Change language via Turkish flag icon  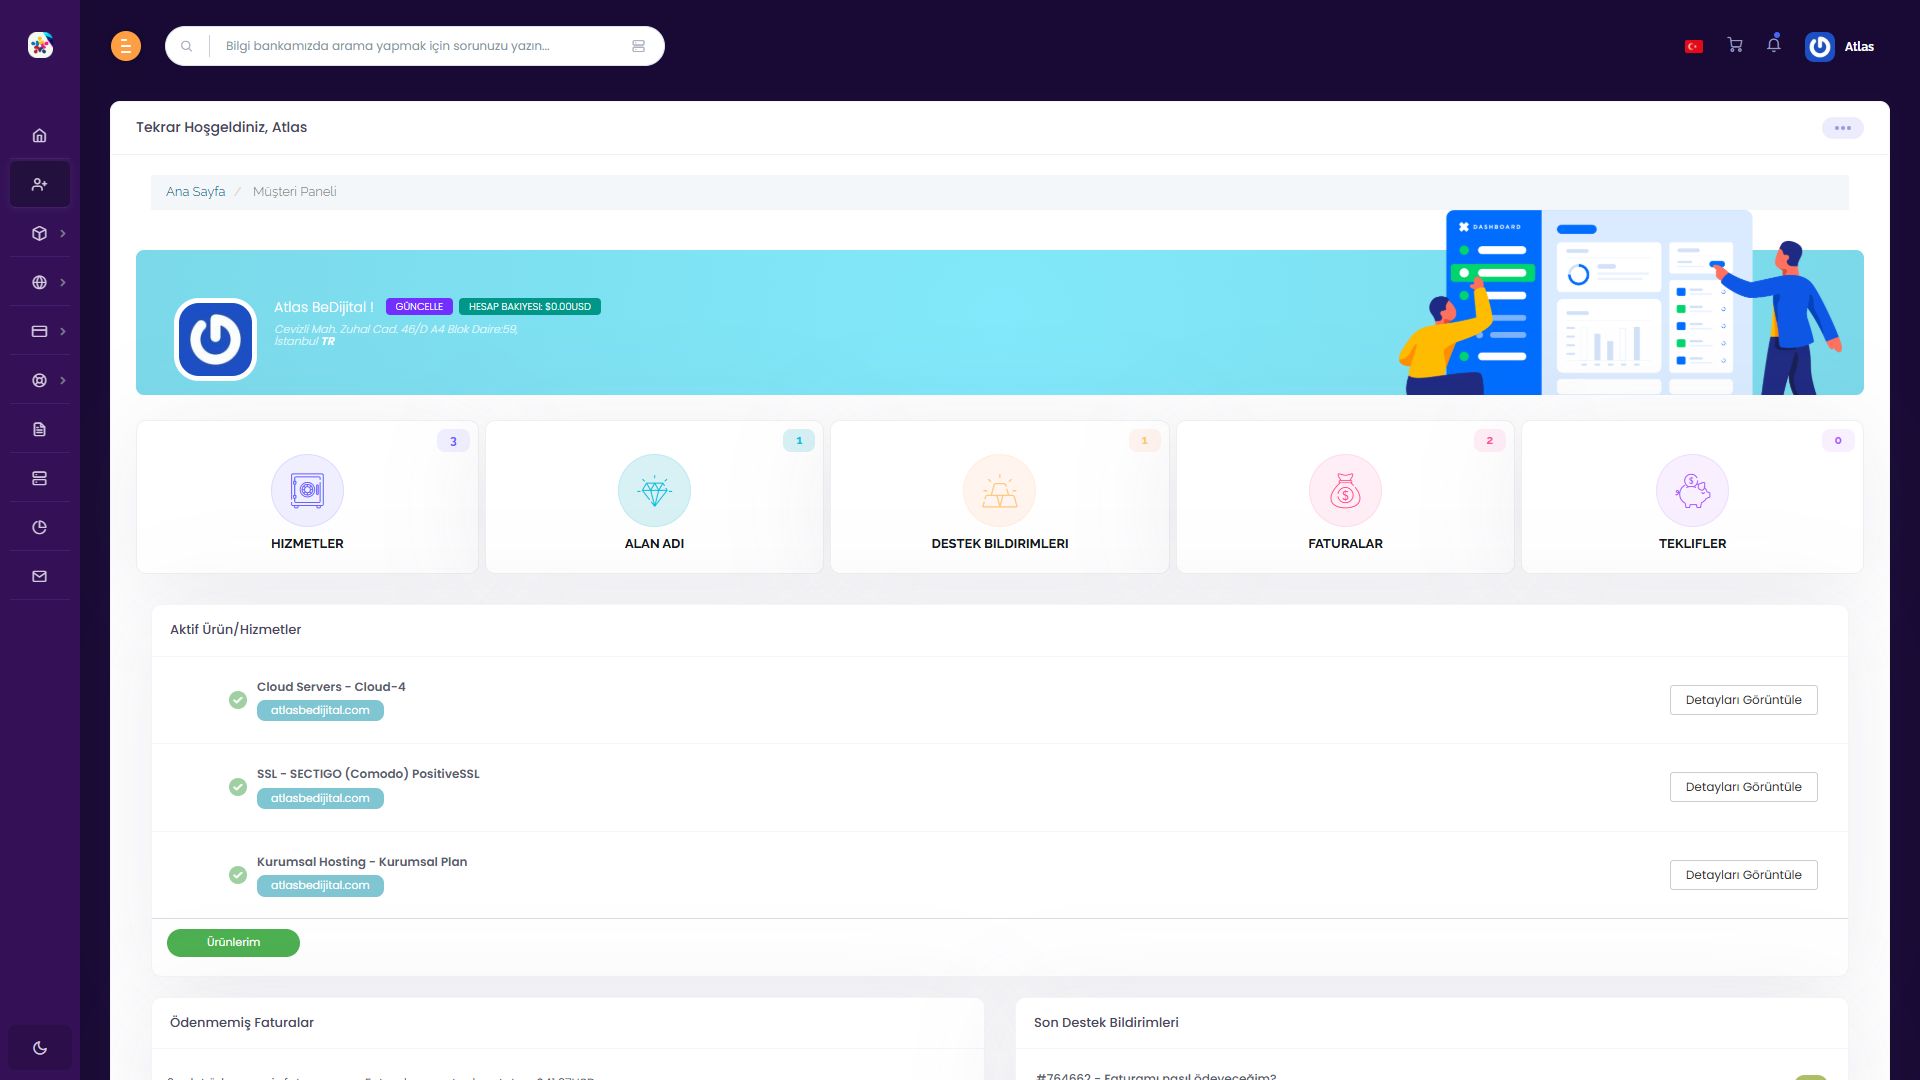point(1694,46)
